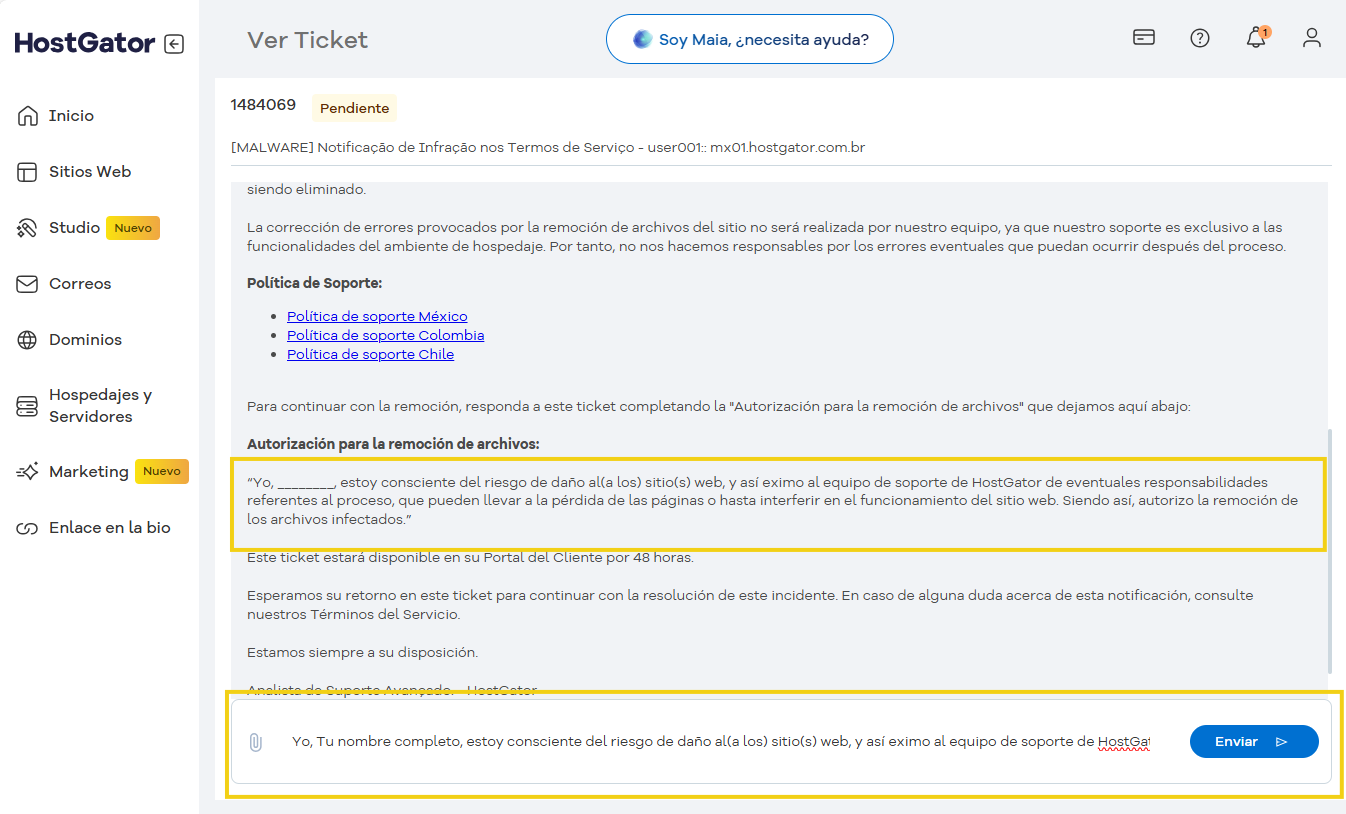Screen dimensions: 1346x814
Task: Click the Pendiente status badge
Action: pos(355,108)
